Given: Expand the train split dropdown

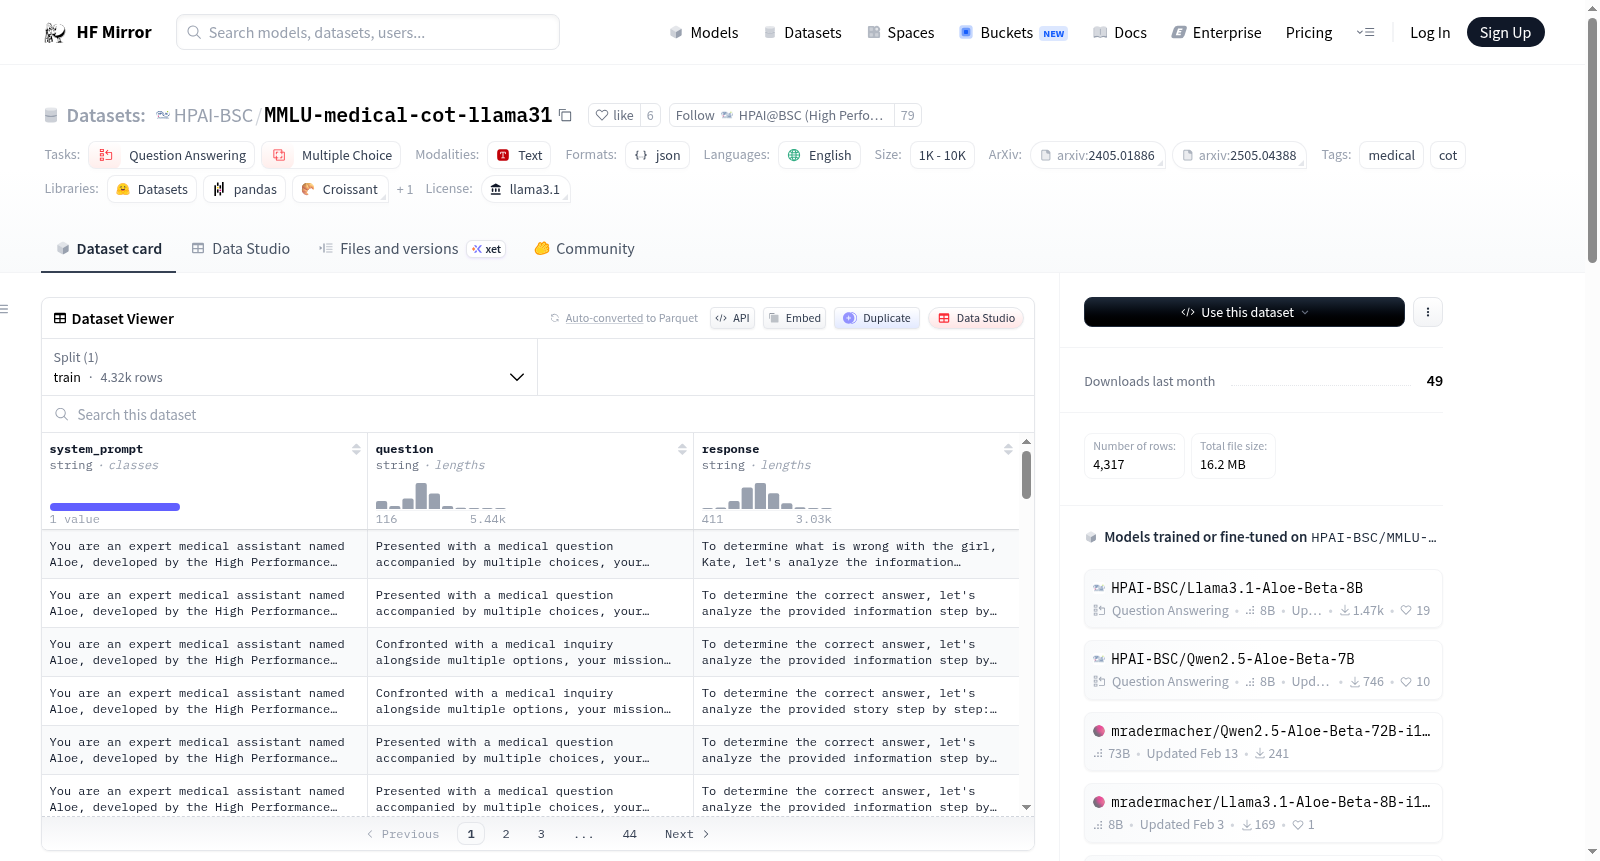Looking at the screenshot, I should 289,367.
